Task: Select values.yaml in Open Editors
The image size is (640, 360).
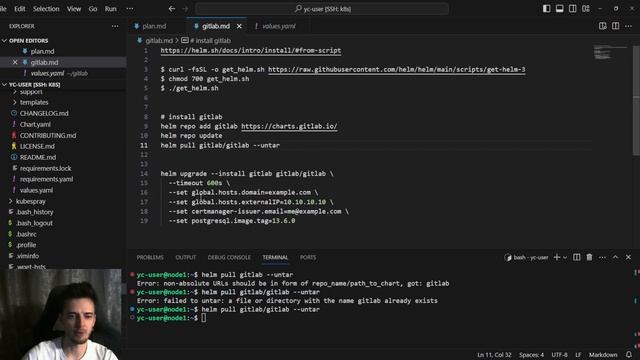Action: [47, 73]
